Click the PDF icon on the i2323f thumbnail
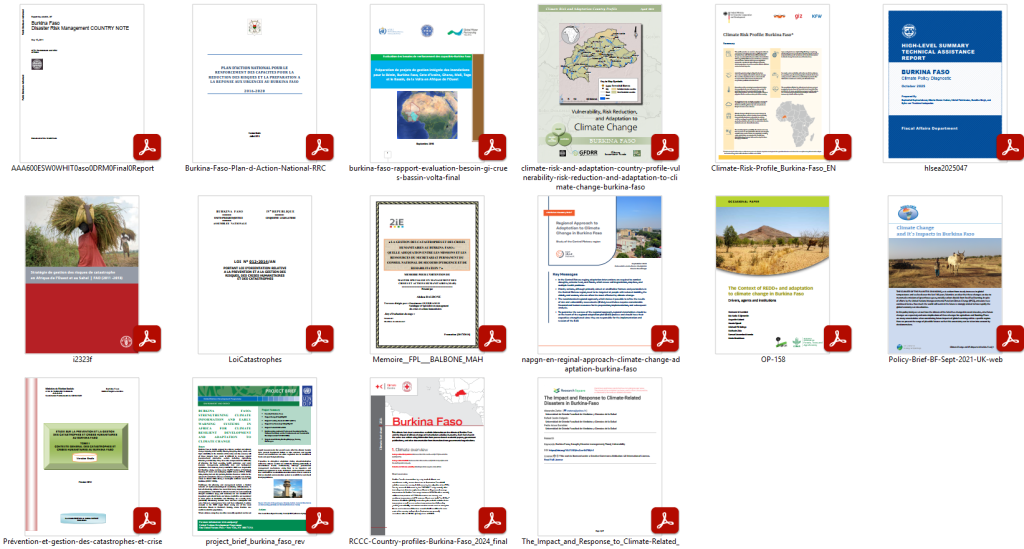 point(146,338)
